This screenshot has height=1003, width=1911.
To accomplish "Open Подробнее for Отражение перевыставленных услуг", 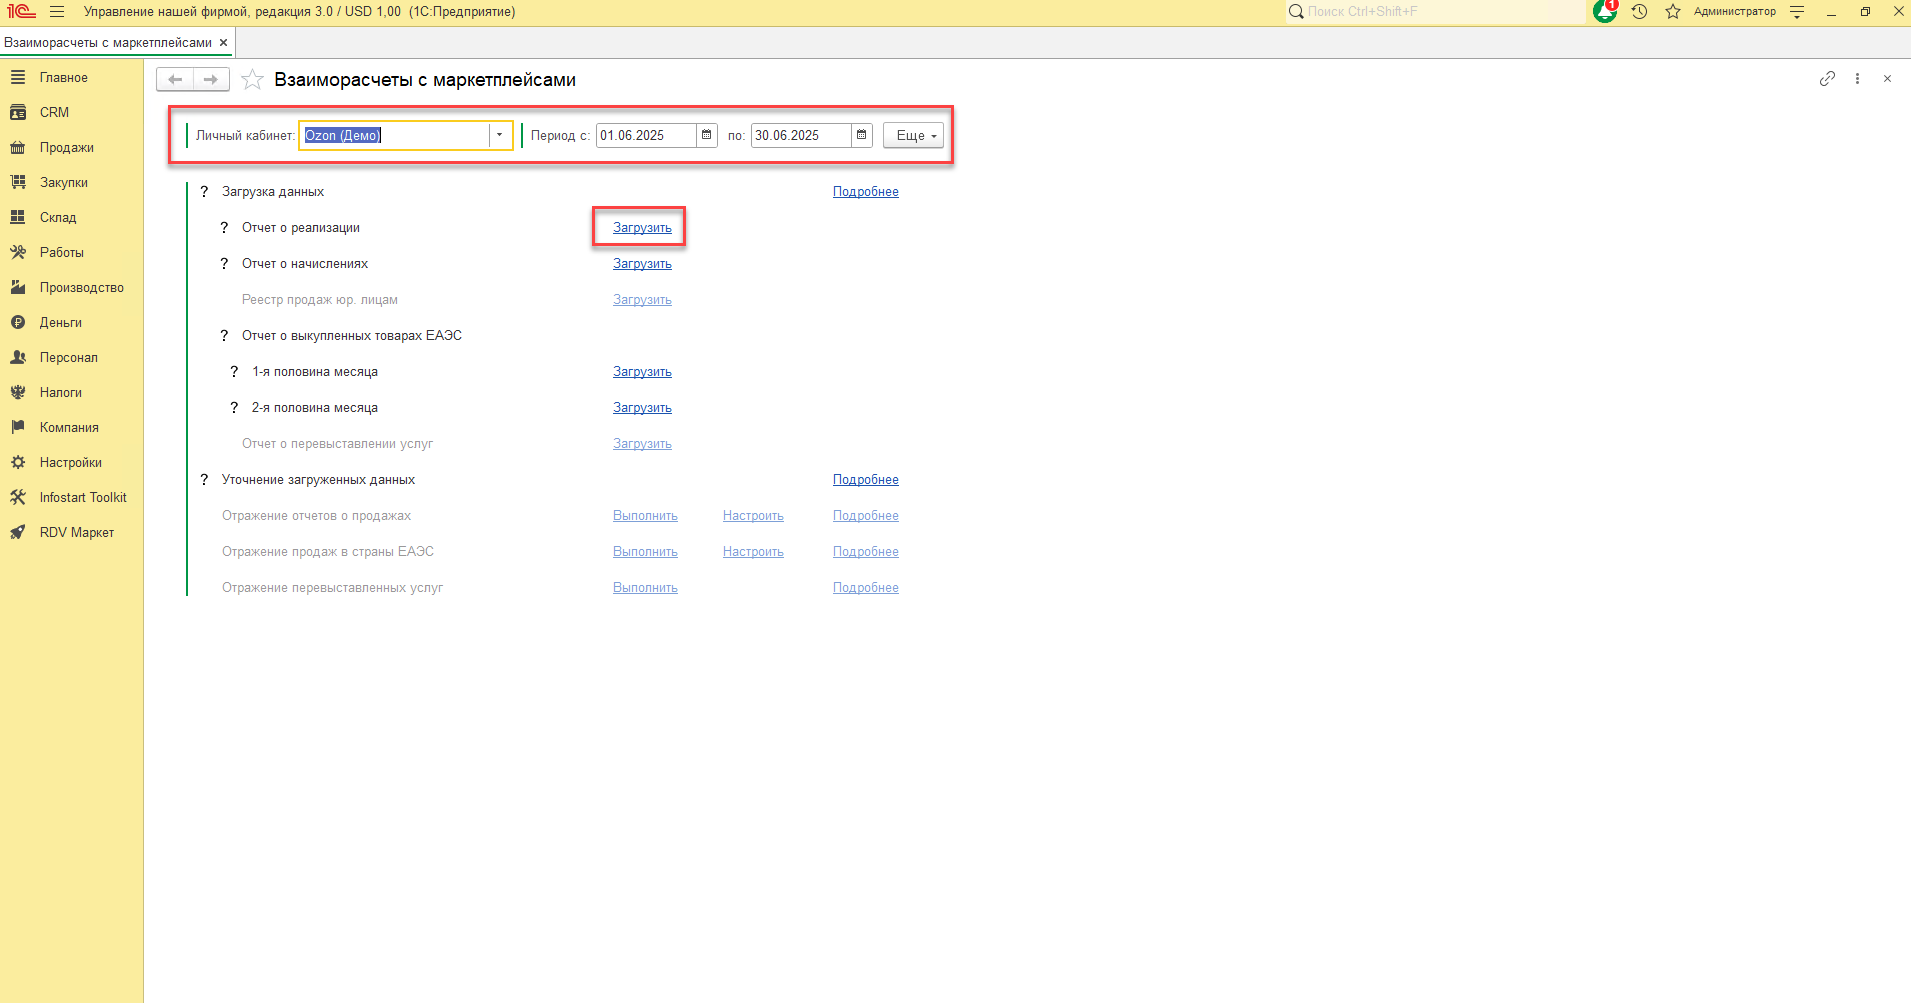I will point(866,588).
